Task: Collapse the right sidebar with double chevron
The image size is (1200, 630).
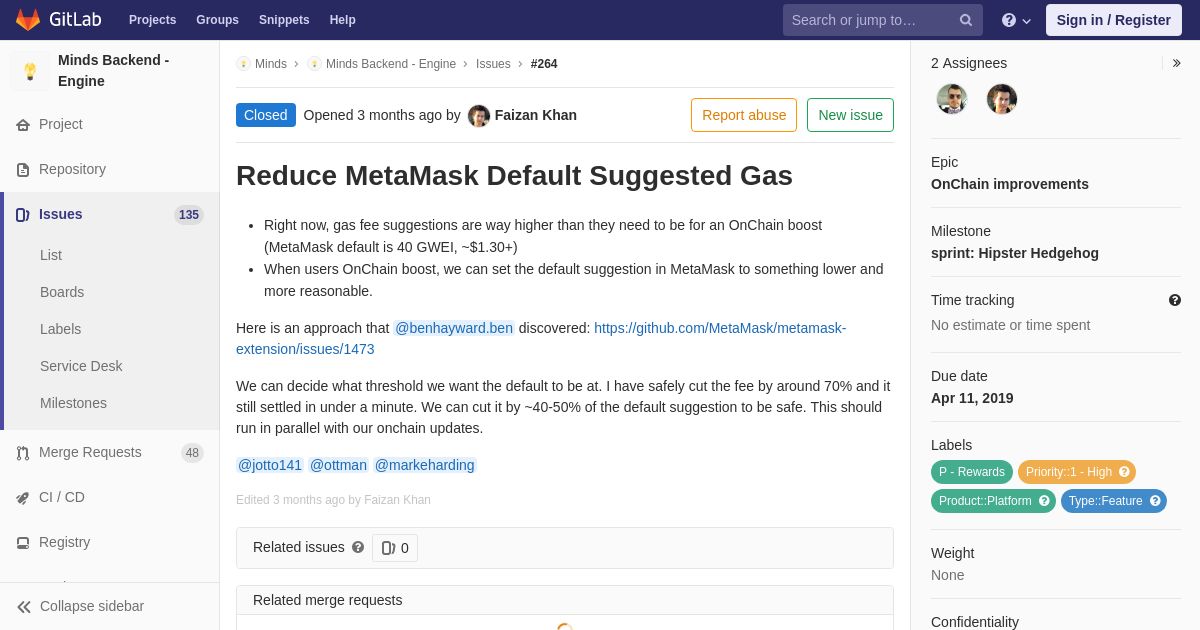Action: tap(1176, 63)
